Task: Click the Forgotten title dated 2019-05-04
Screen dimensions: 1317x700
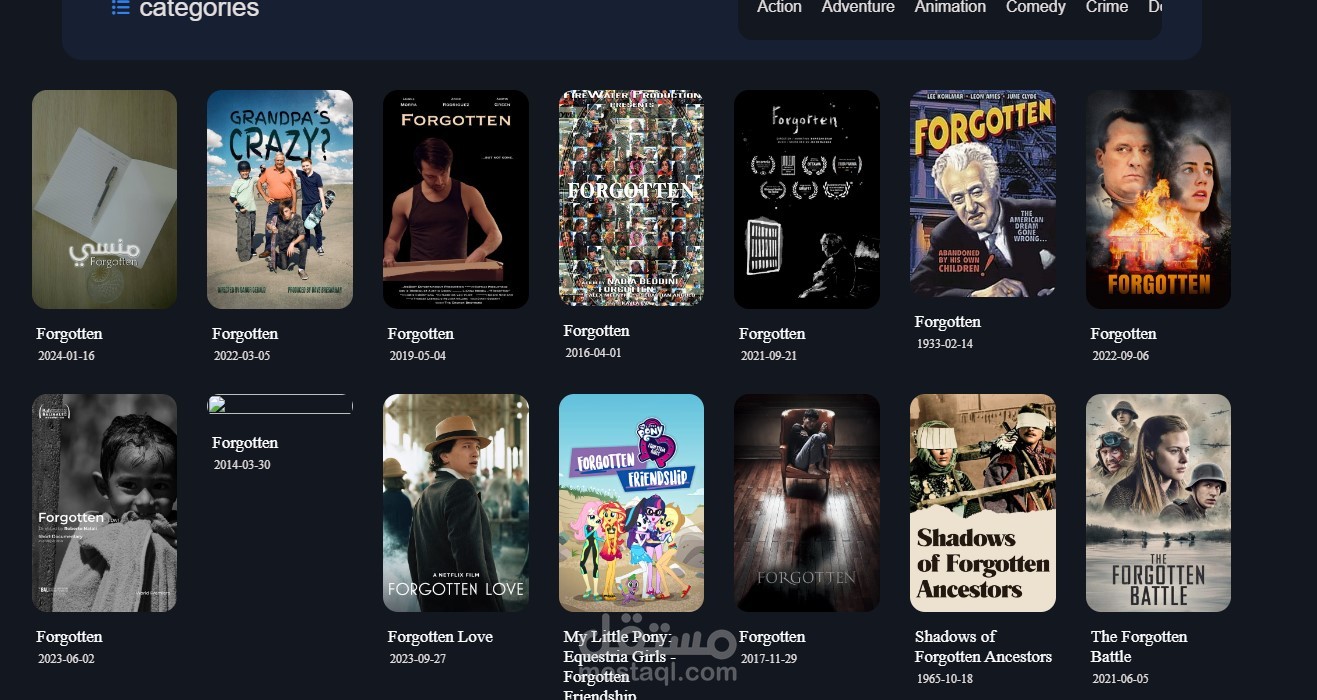Action: coord(421,334)
